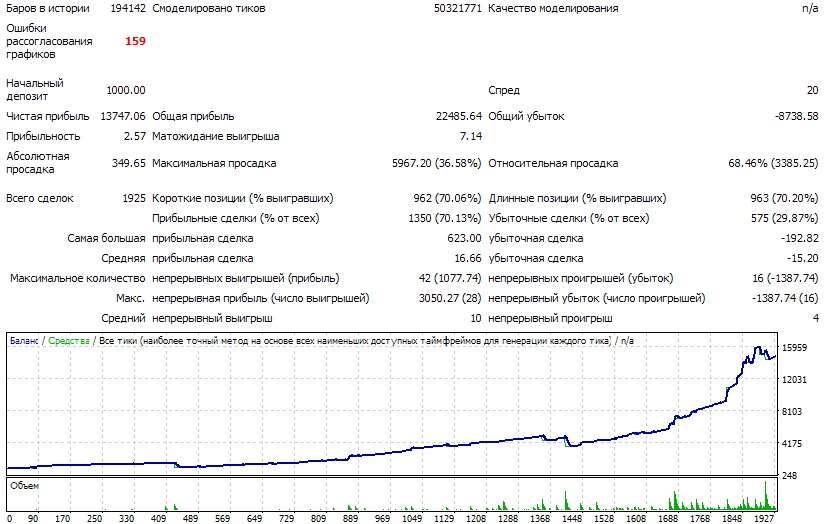Click largest profit trade value 623.00
This screenshot has width=831, height=524.
click(464, 239)
